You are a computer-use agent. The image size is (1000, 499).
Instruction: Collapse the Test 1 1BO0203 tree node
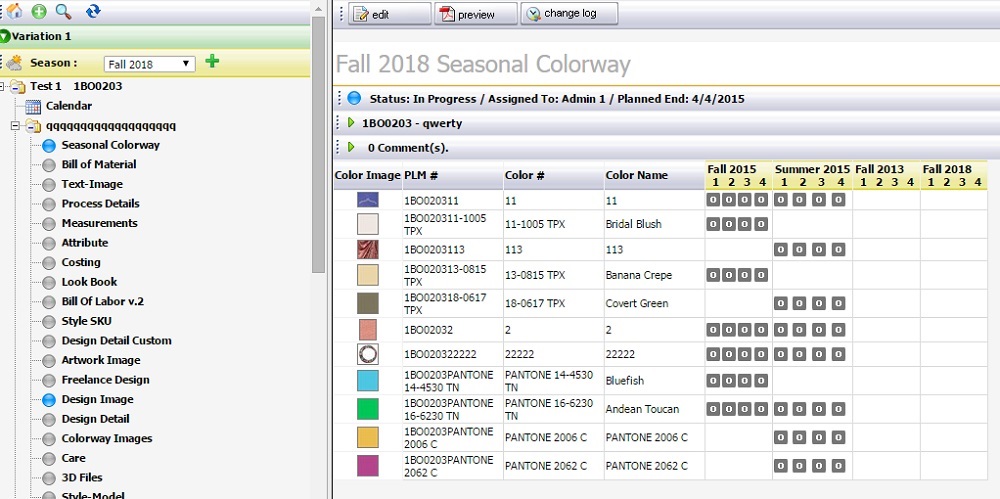pyautogui.click(x=4, y=86)
